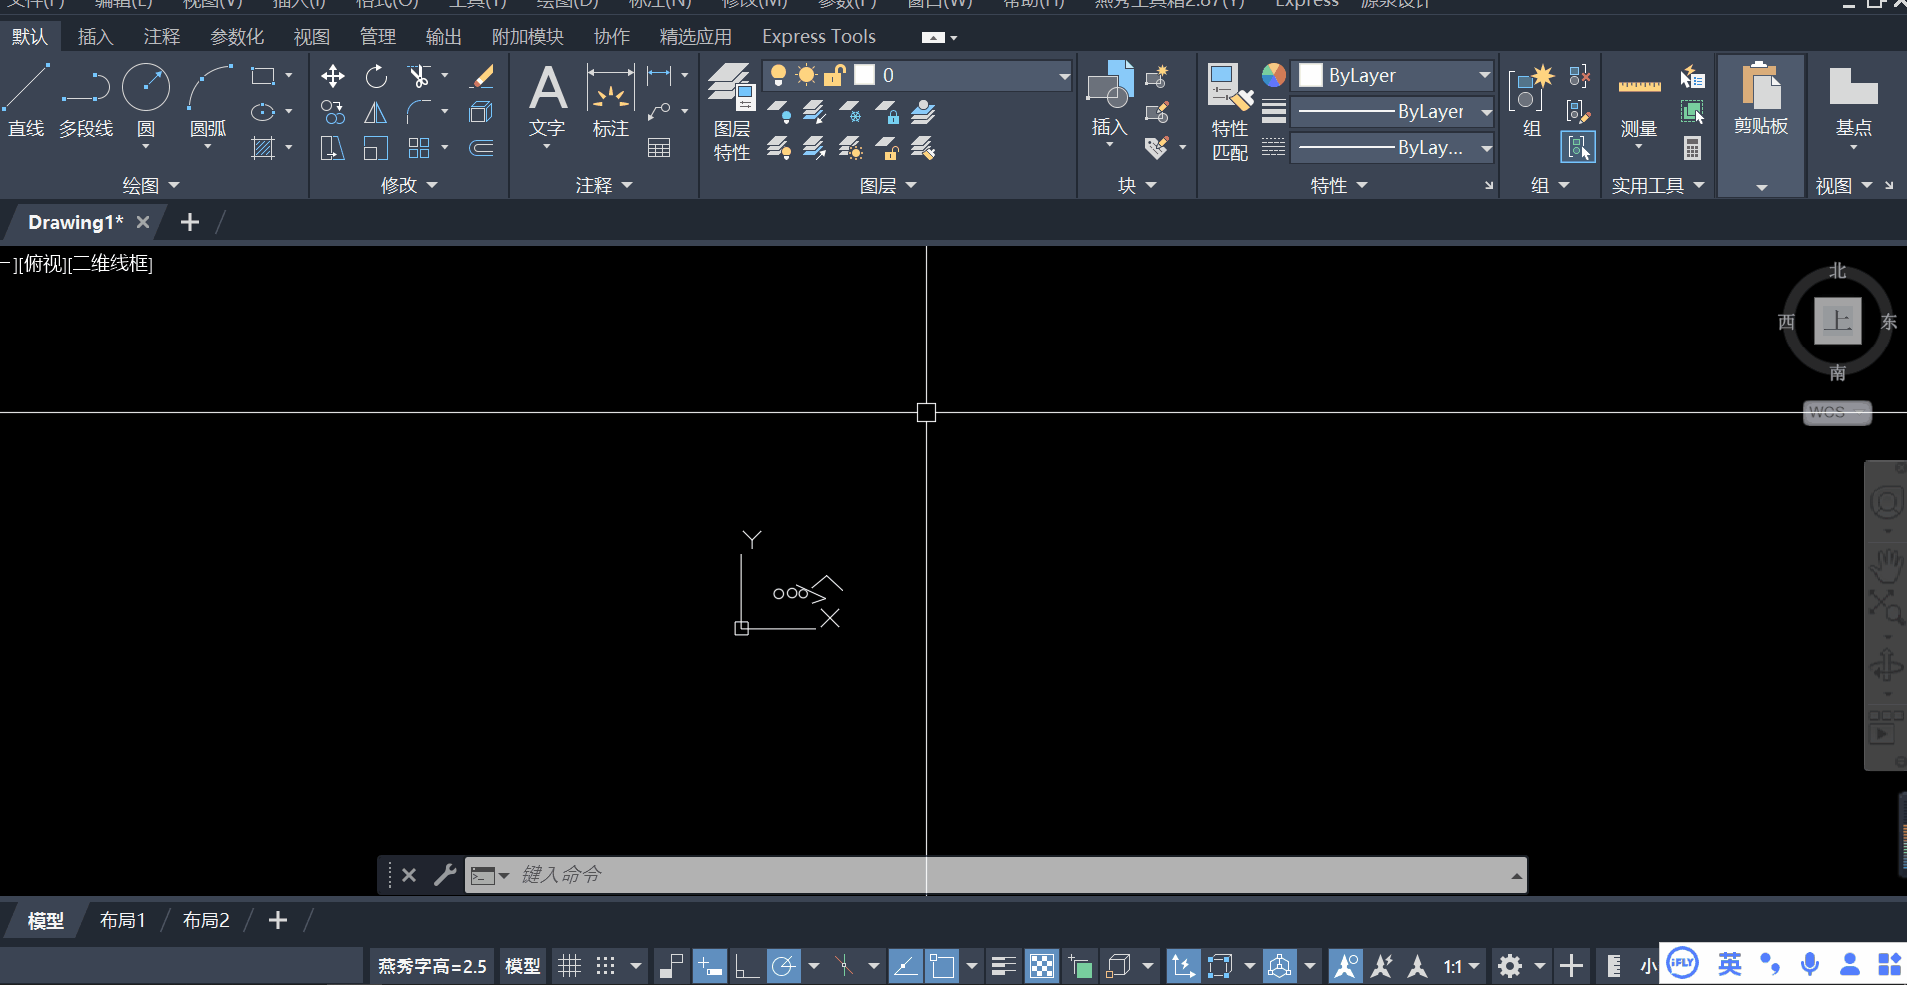Click 模型 button in status bar

(523, 966)
